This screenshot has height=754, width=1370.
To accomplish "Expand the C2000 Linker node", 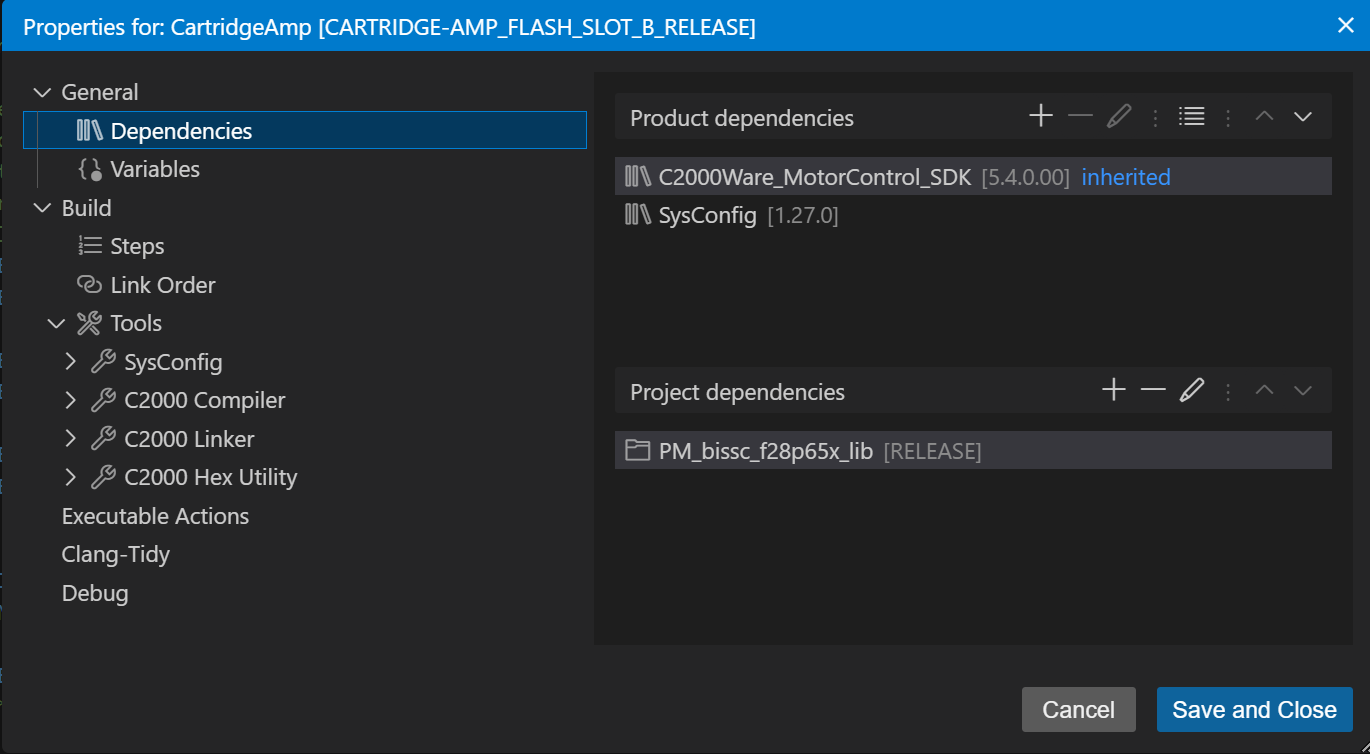I will (70, 438).
